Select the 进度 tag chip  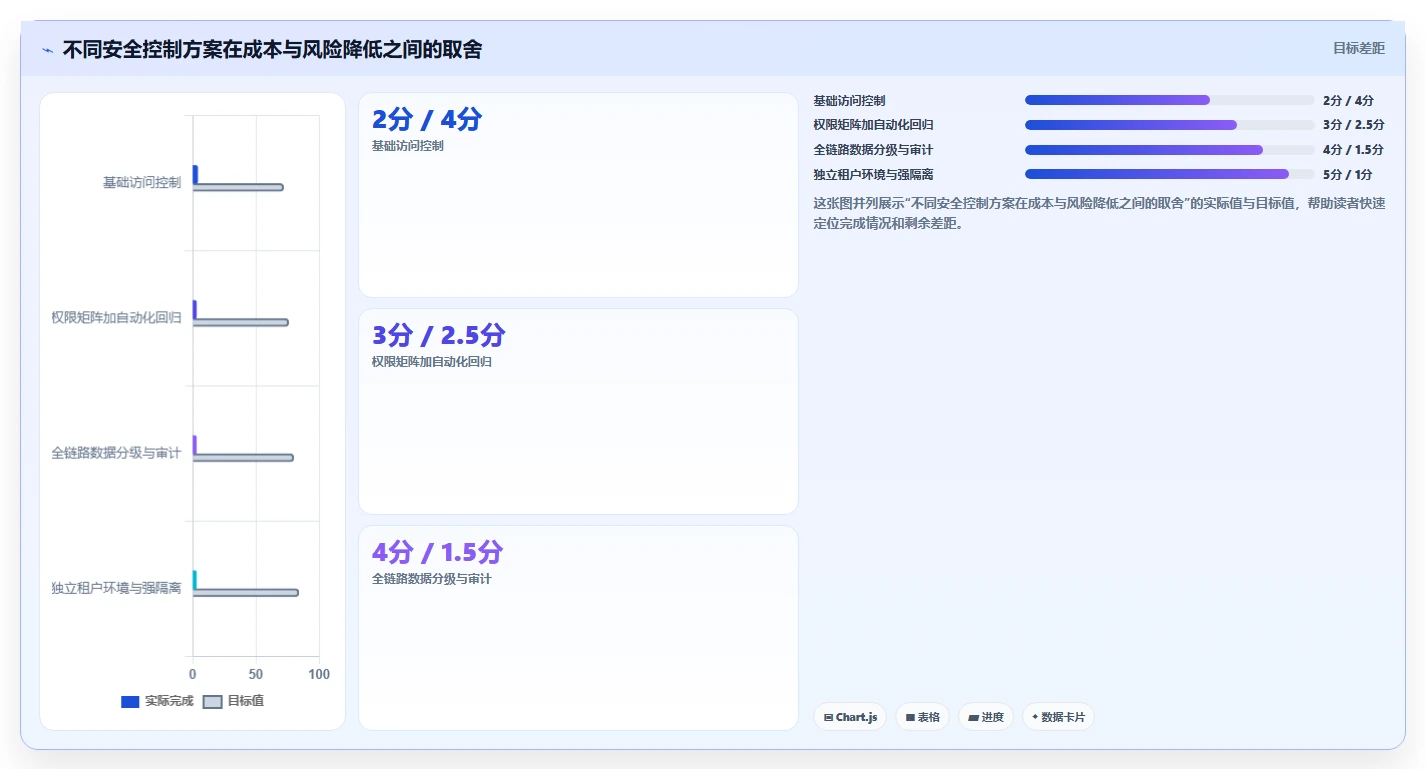click(985, 717)
